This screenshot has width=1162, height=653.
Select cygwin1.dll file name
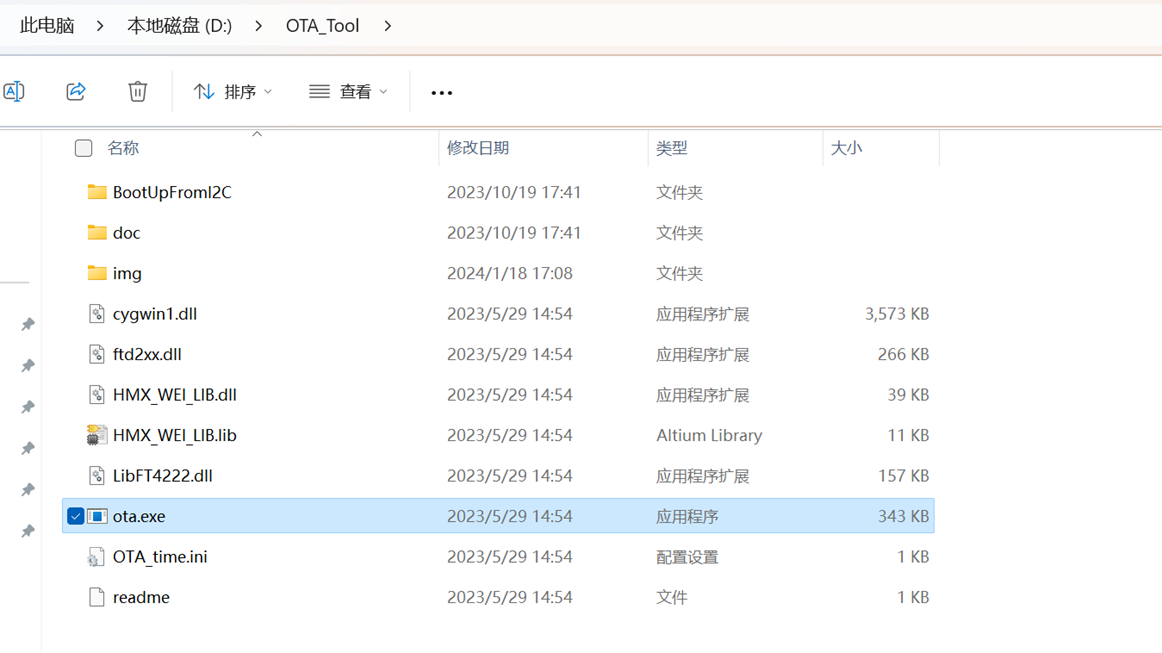pyautogui.click(x=155, y=314)
